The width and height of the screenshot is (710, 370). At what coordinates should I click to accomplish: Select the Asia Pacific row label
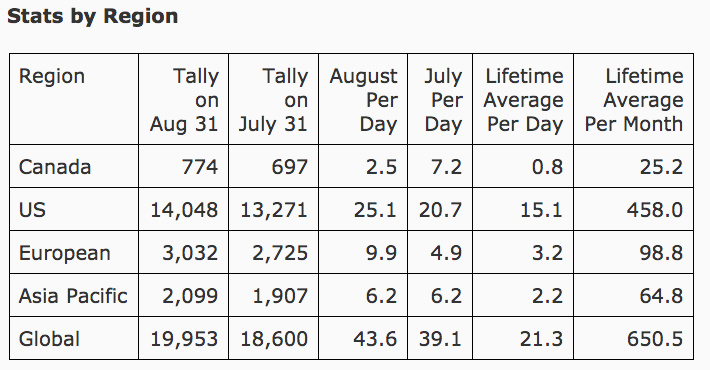point(73,296)
